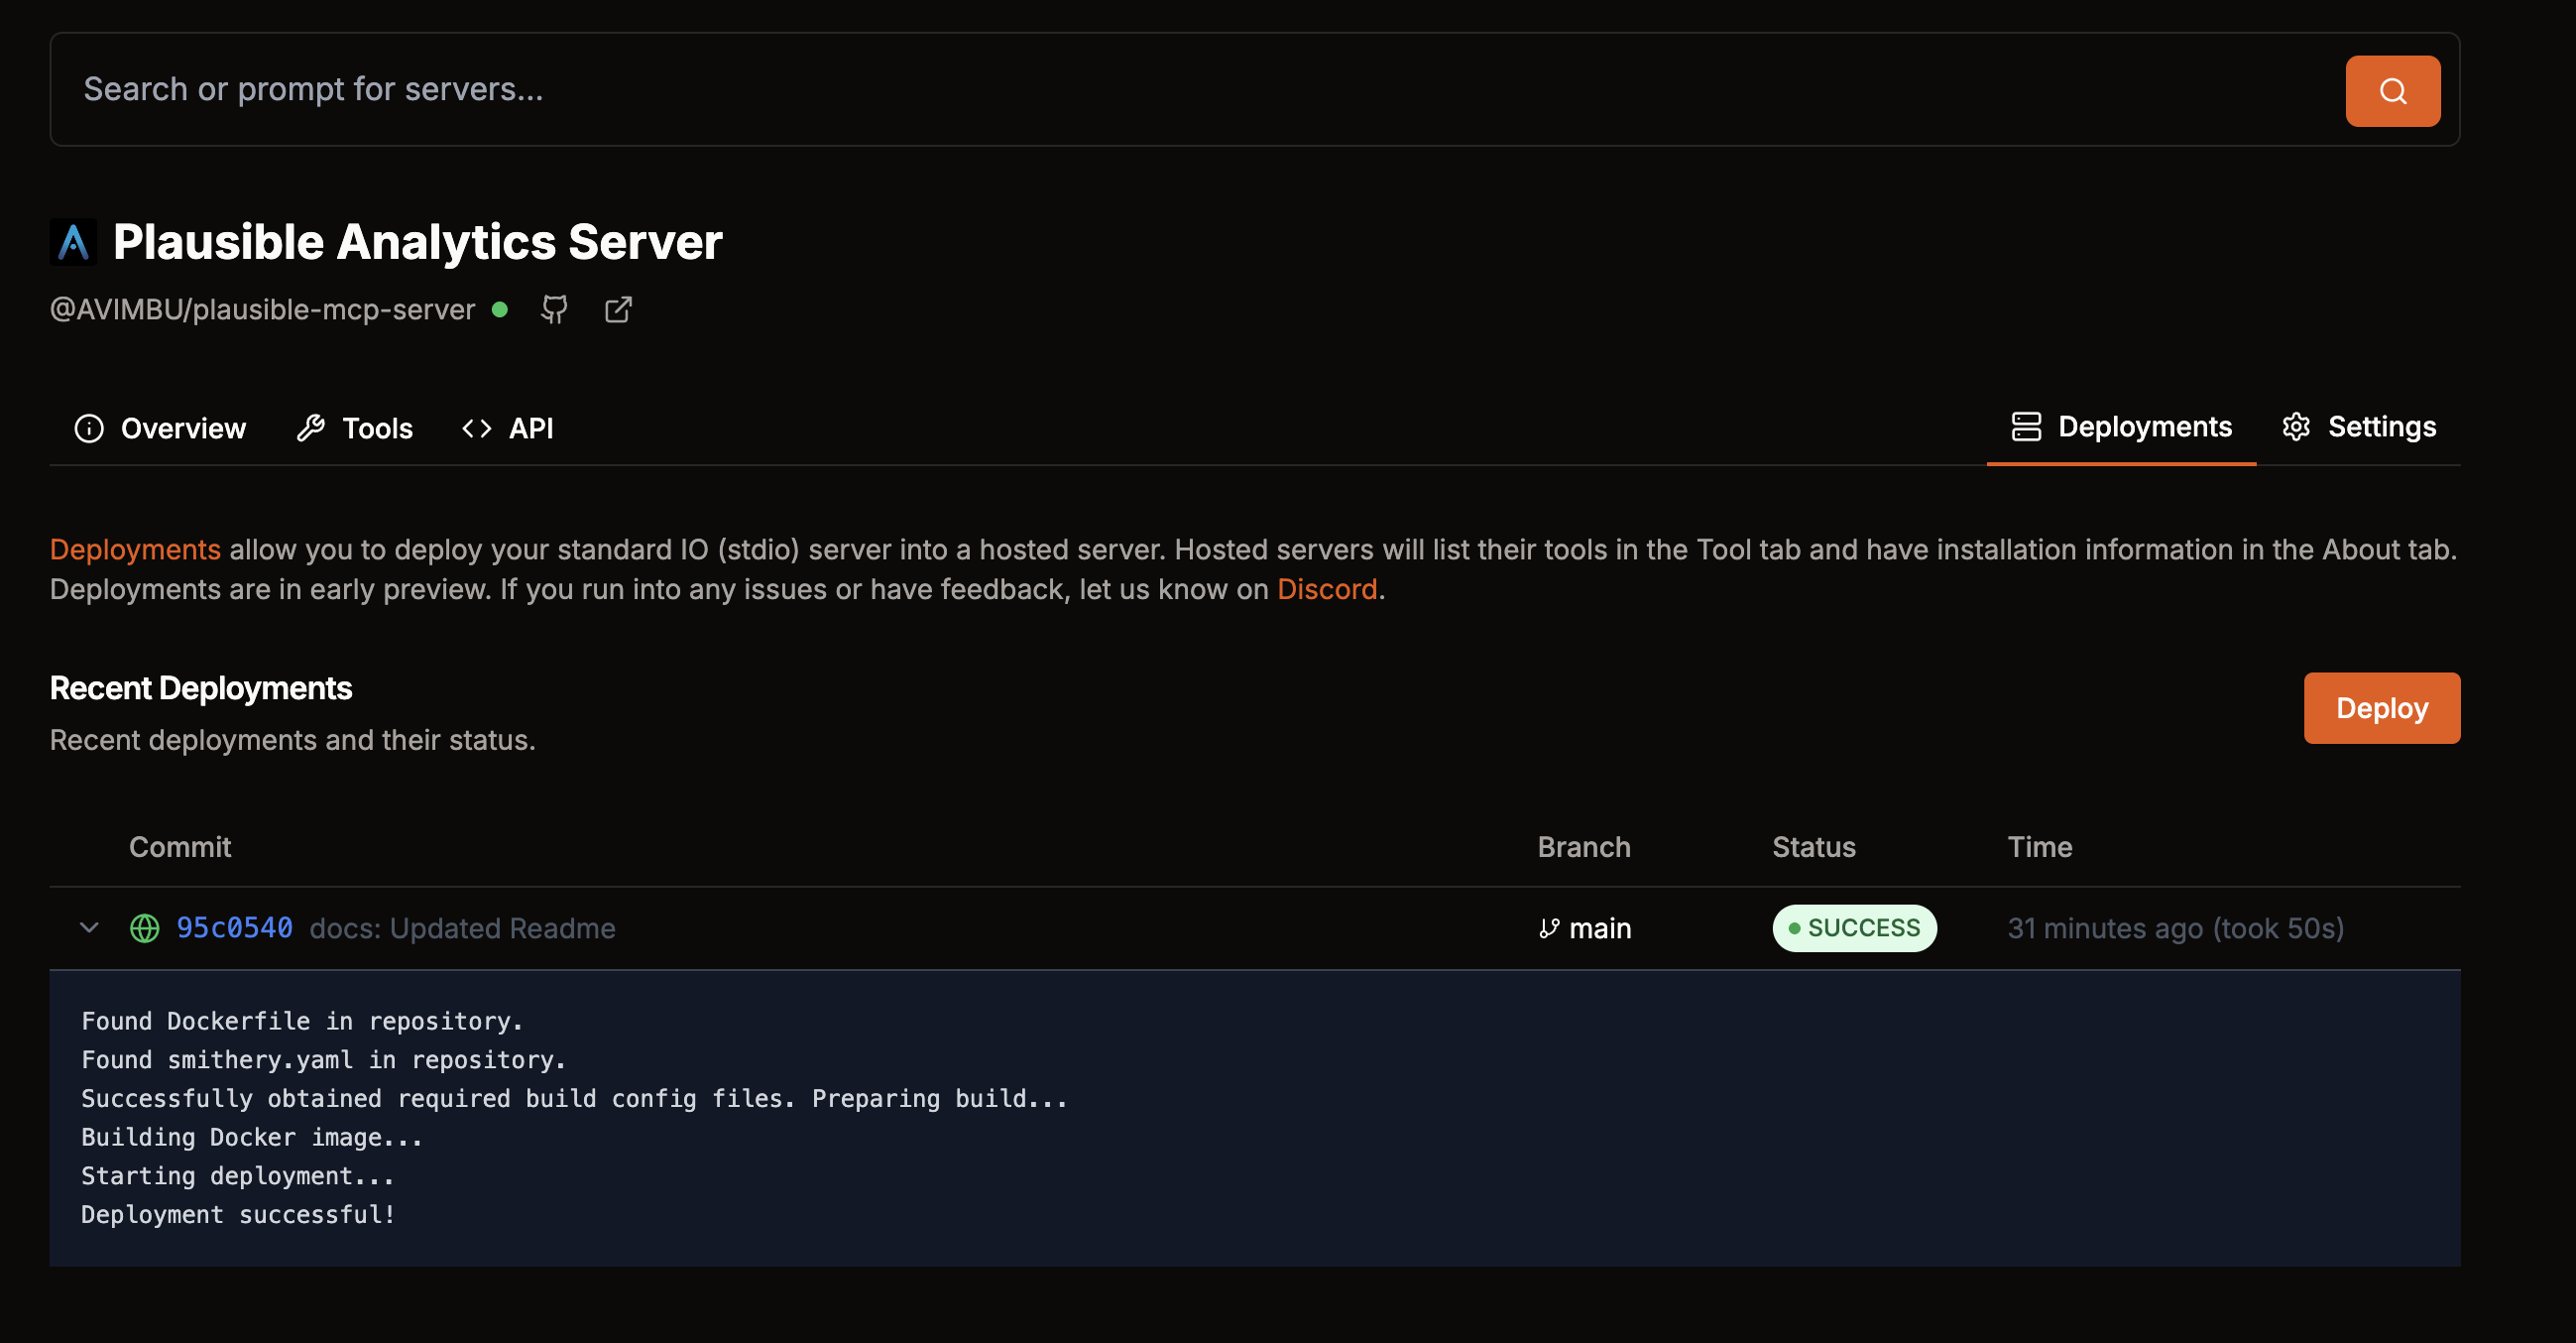Click the 'Successfully obtained required build config' log line

coord(574,1099)
